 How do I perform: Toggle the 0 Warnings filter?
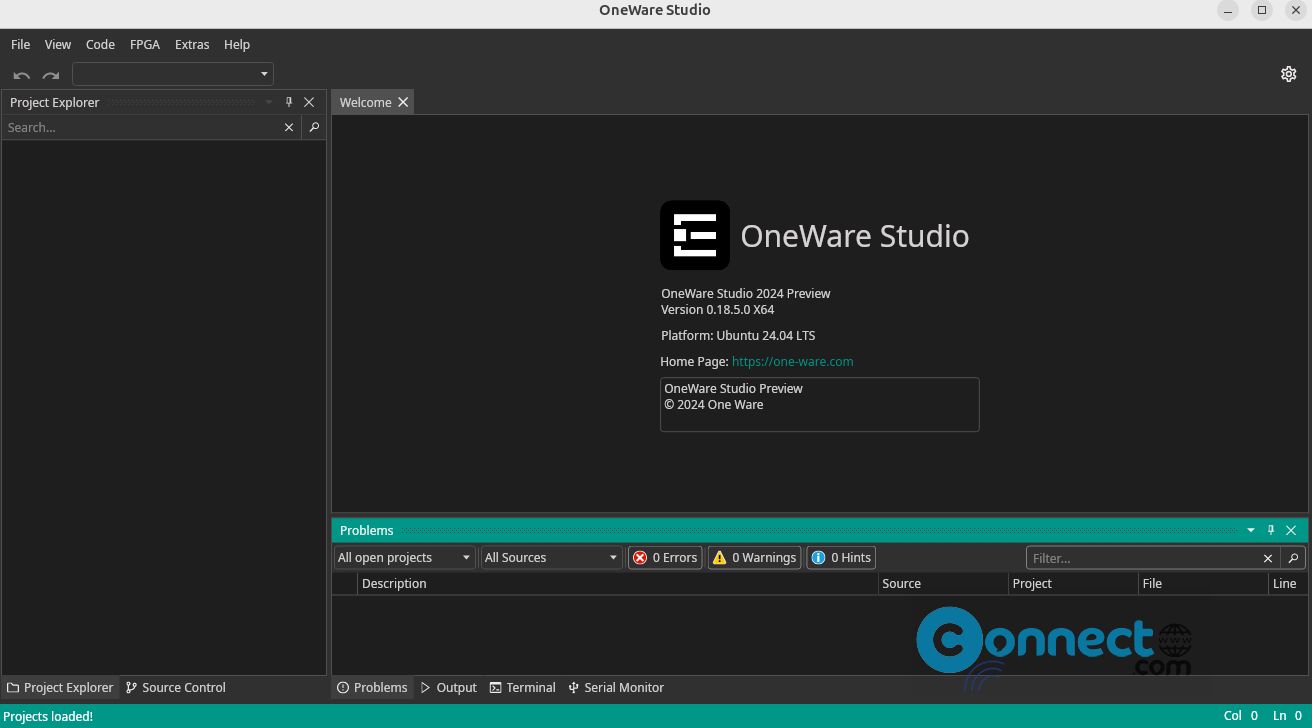click(x=754, y=558)
